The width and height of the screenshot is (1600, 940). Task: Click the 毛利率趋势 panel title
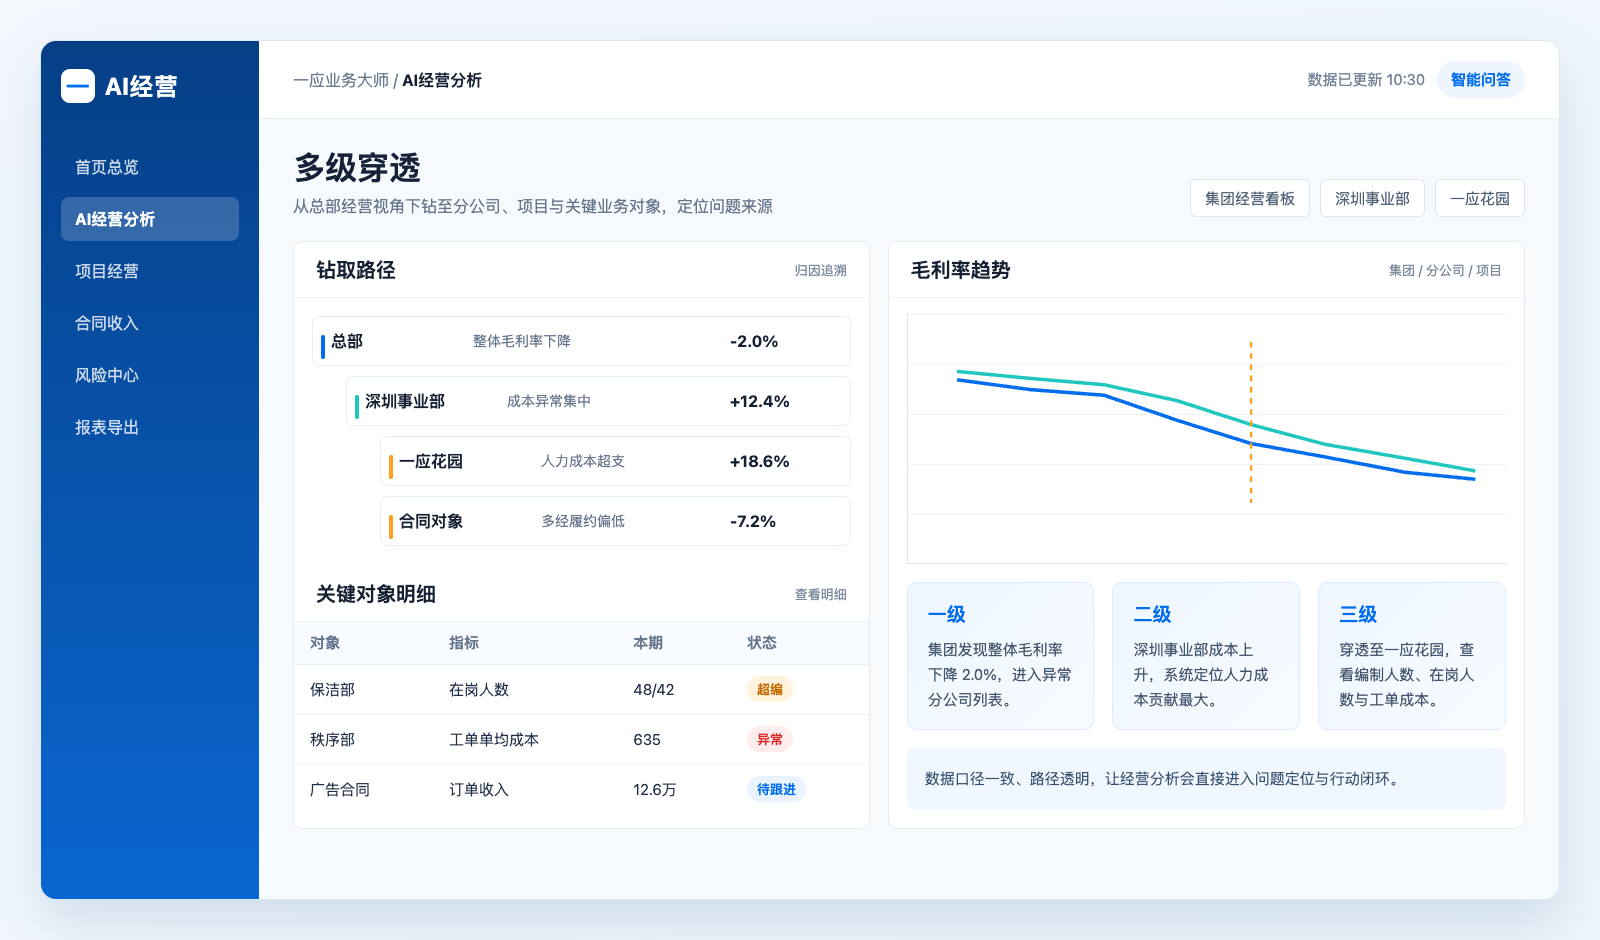pos(960,270)
